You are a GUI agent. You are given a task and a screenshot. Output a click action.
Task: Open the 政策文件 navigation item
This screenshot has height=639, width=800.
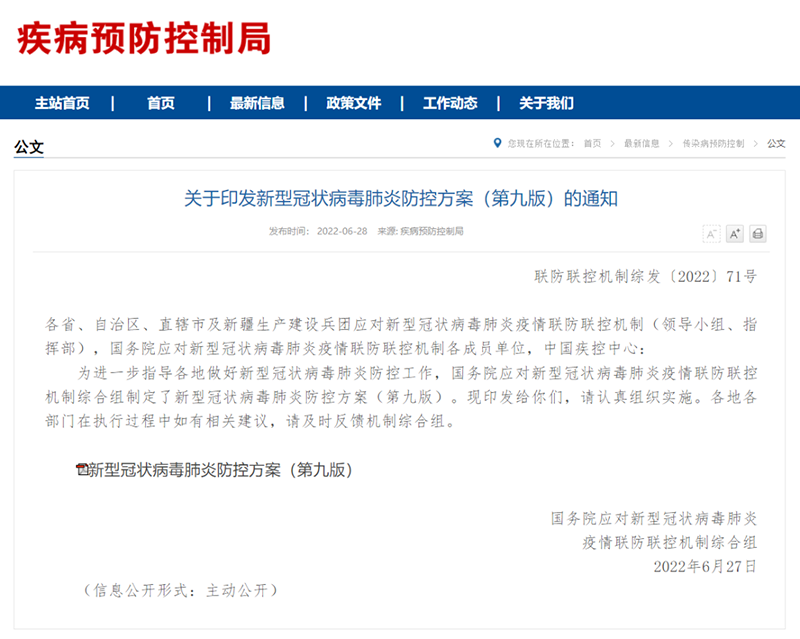tap(354, 103)
